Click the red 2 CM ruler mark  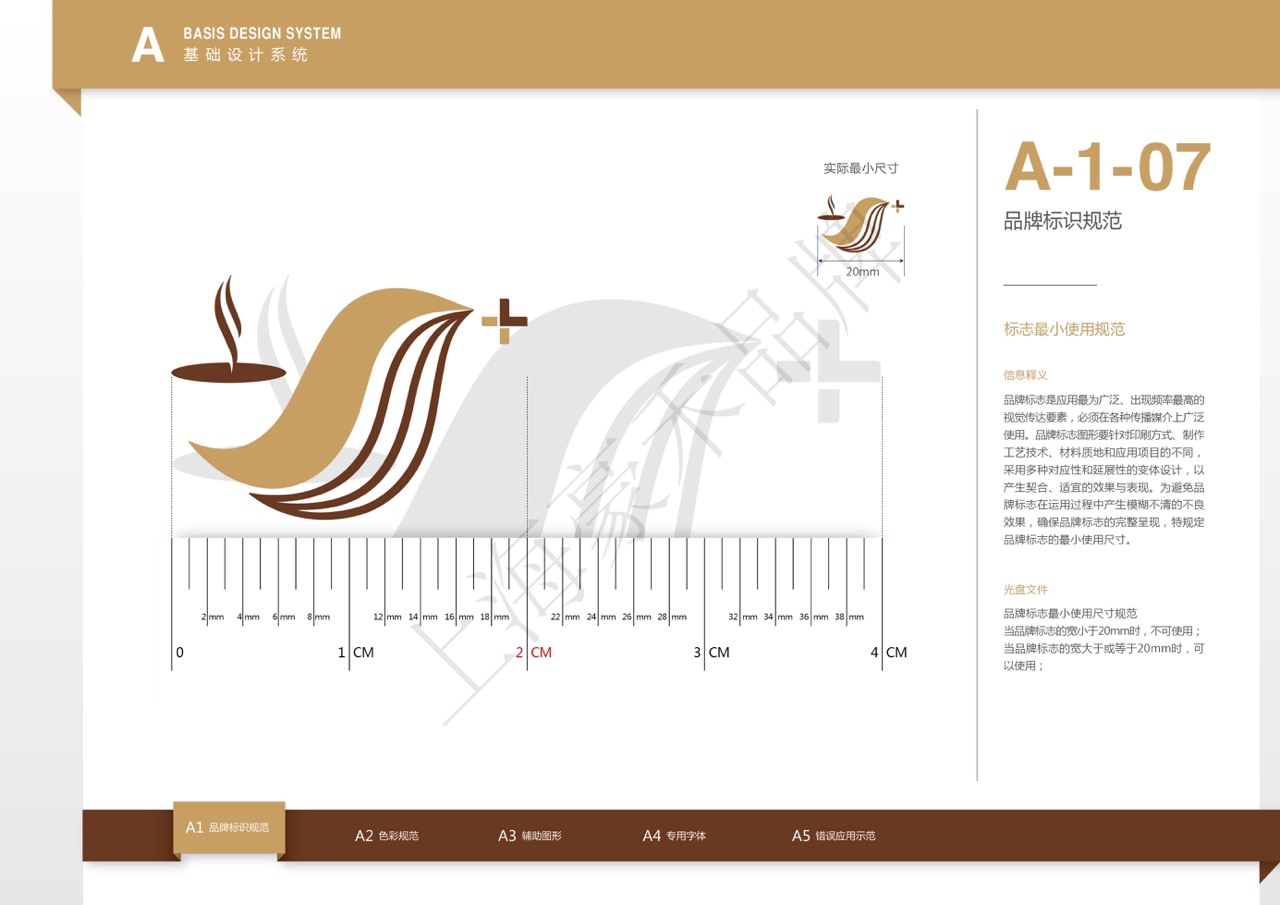coord(534,653)
